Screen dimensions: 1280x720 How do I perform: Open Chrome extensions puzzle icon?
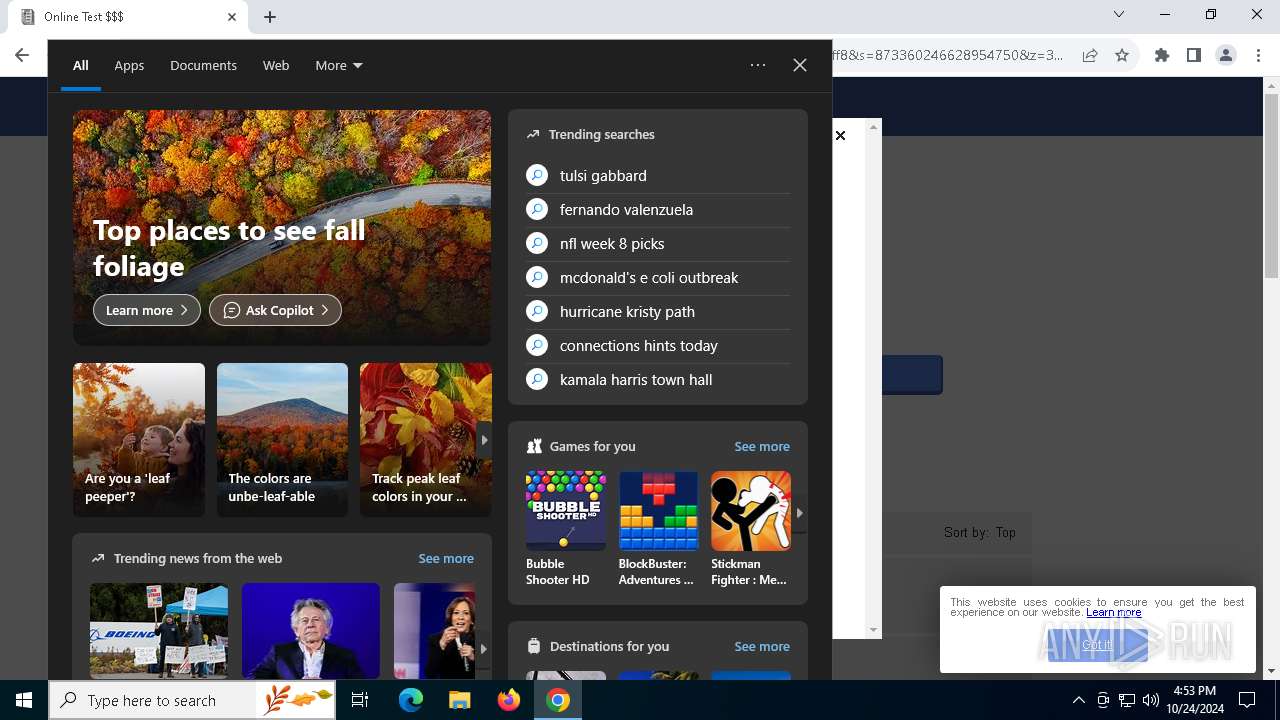pyautogui.click(x=1162, y=55)
